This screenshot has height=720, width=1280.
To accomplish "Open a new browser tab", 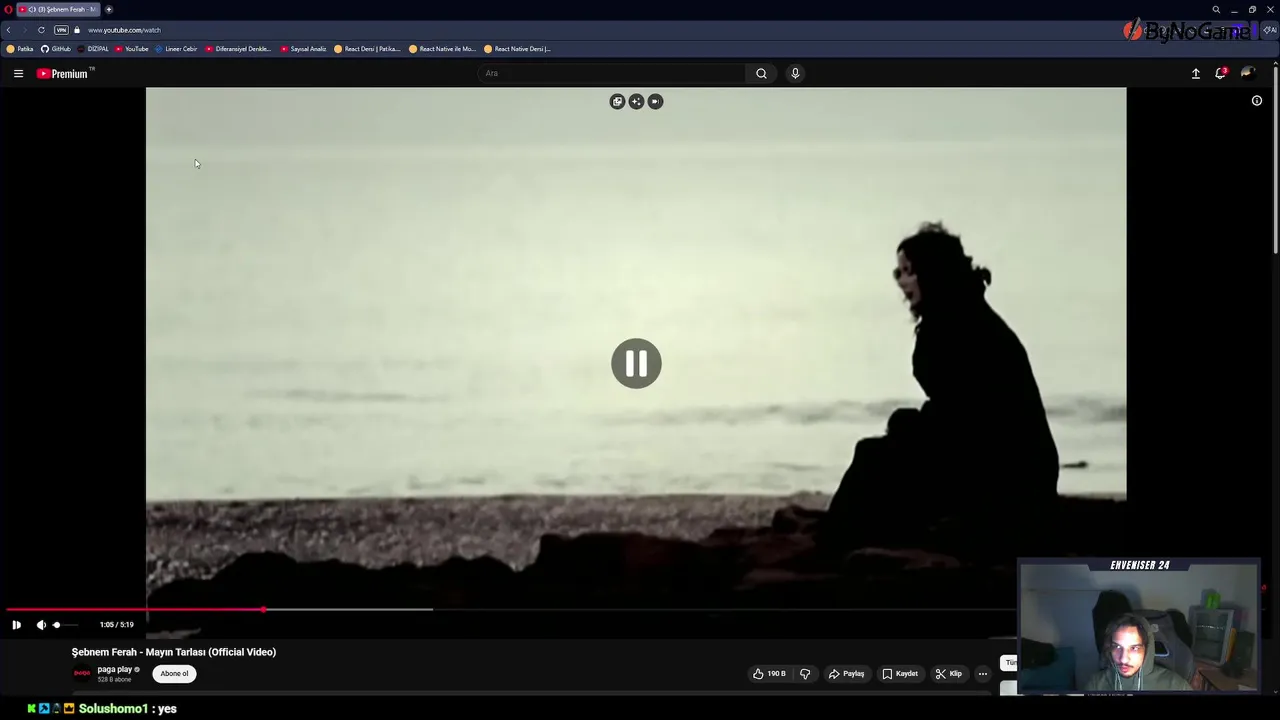I will (109, 9).
